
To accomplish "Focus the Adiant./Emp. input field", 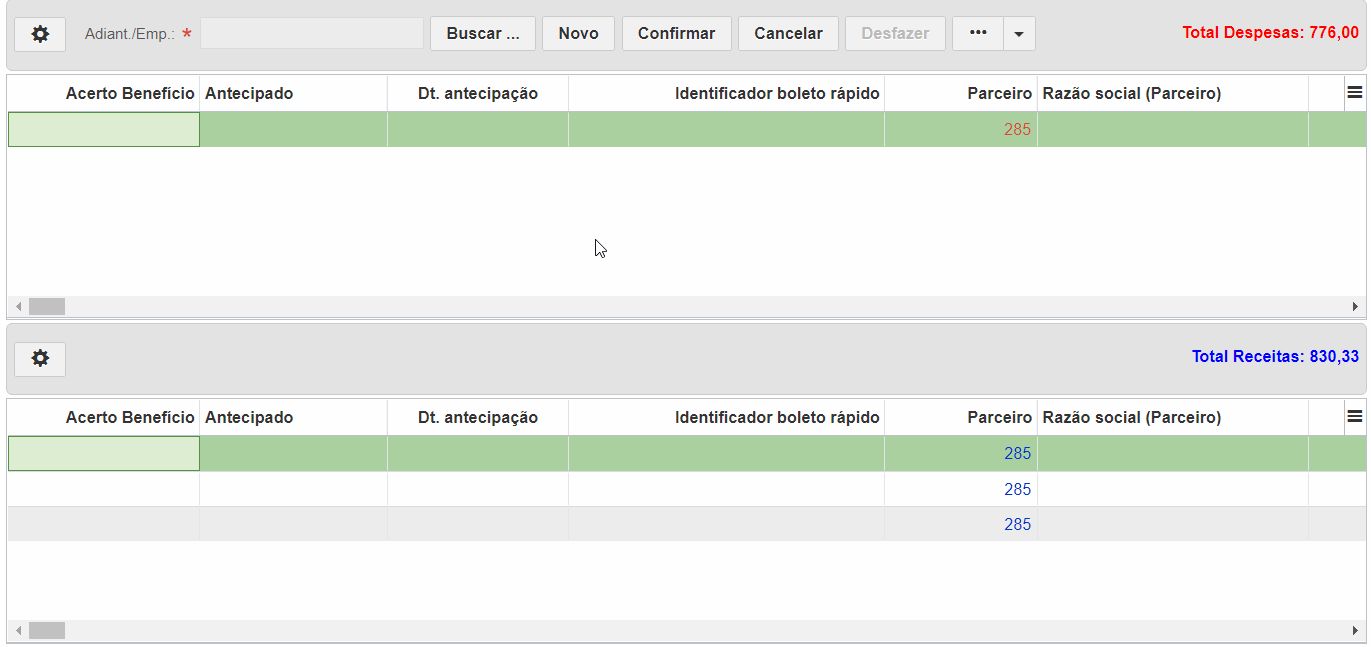I will (312, 33).
